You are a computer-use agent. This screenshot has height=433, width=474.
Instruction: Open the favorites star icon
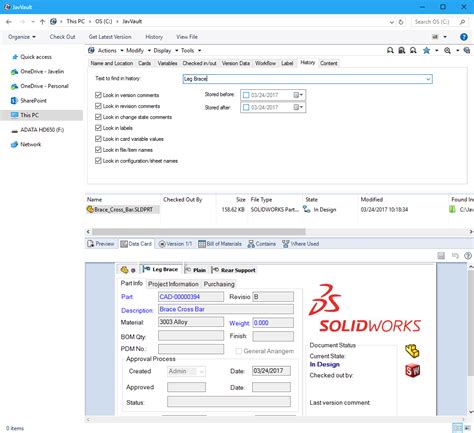426,50
